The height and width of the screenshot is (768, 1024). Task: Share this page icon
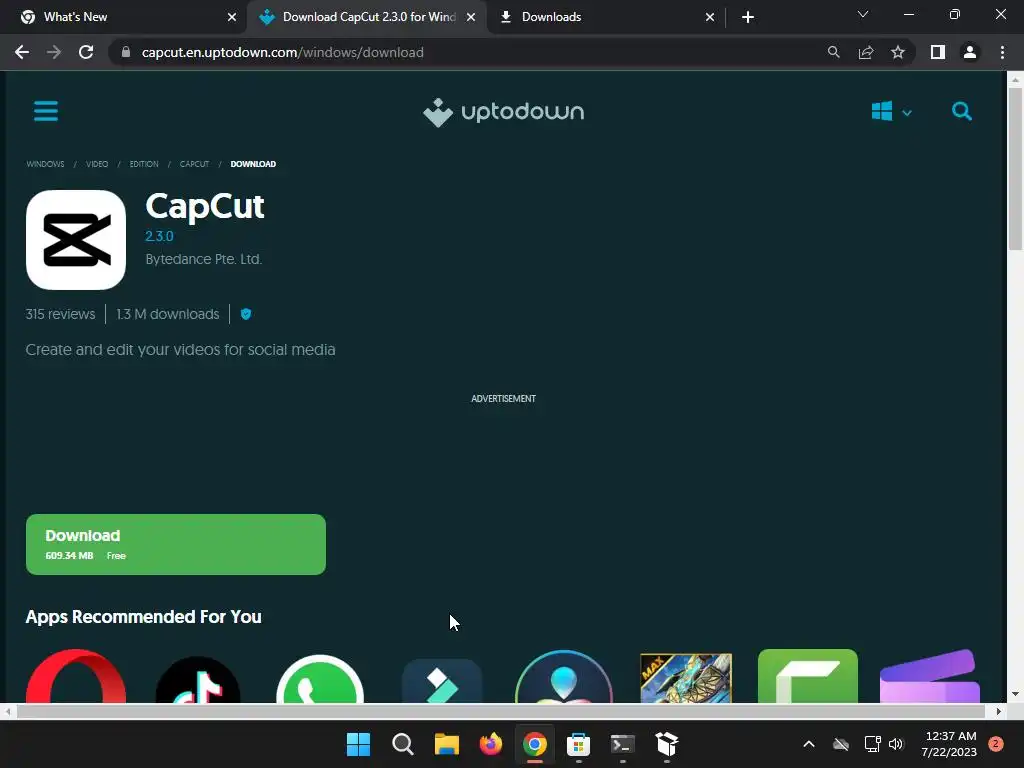pos(866,52)
